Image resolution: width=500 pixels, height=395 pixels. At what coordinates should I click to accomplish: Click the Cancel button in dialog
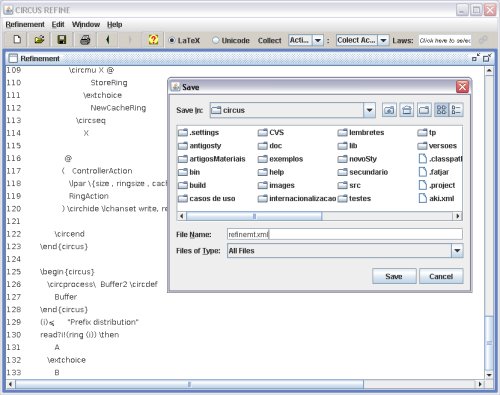[x=441, y=276]
